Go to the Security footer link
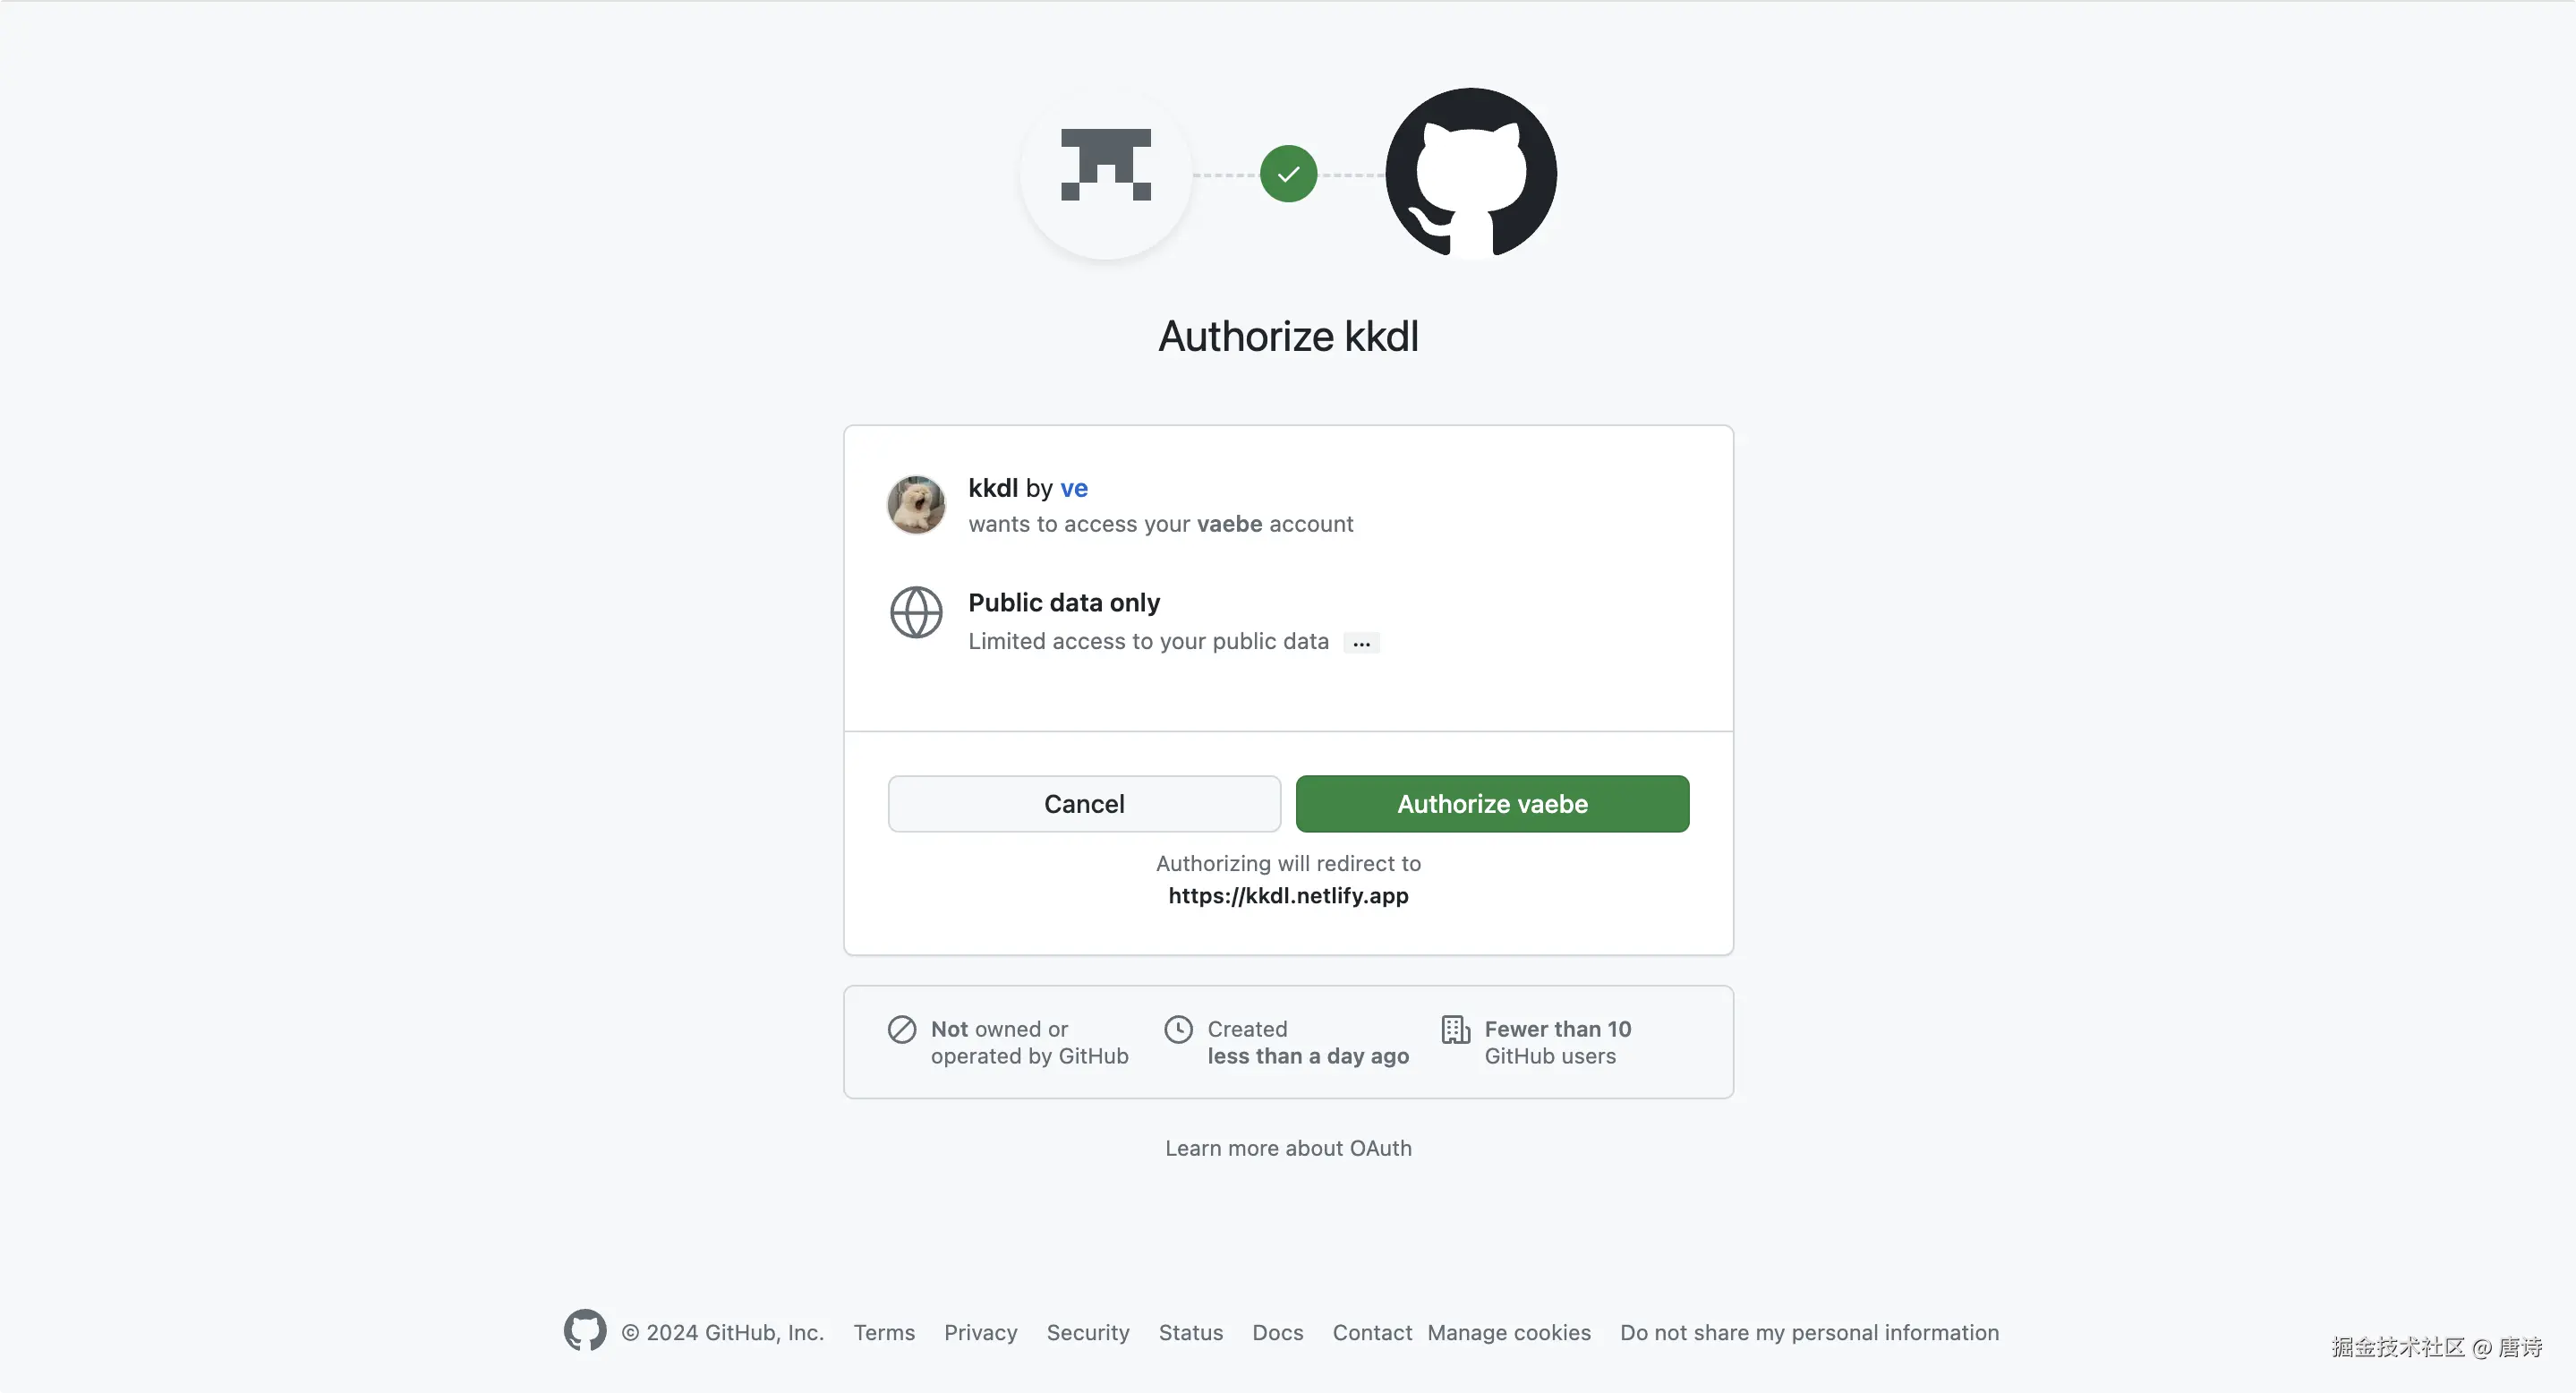The height and width of the screenshot is (1393, 2576). point(1088,1333)
